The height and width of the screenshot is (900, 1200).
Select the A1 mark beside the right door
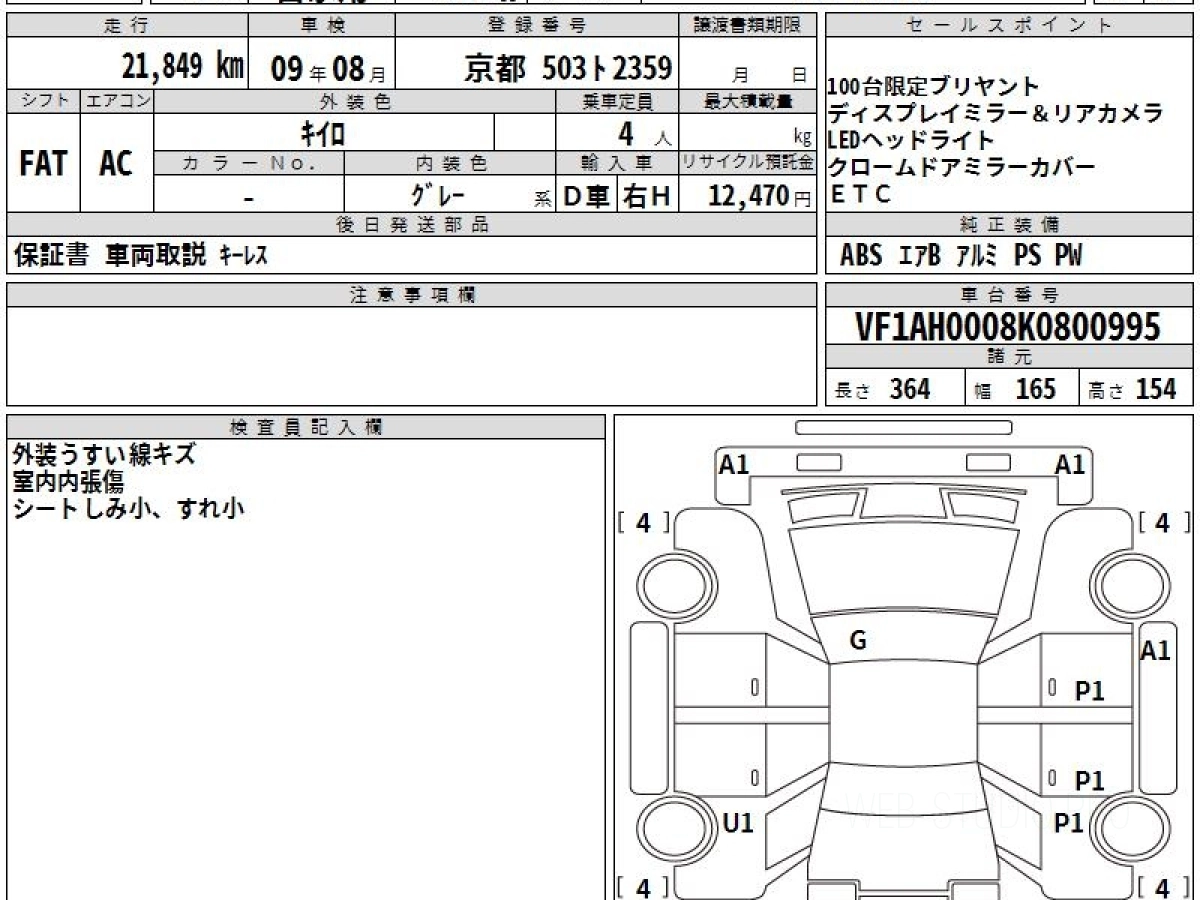[x=1155, y=651]
